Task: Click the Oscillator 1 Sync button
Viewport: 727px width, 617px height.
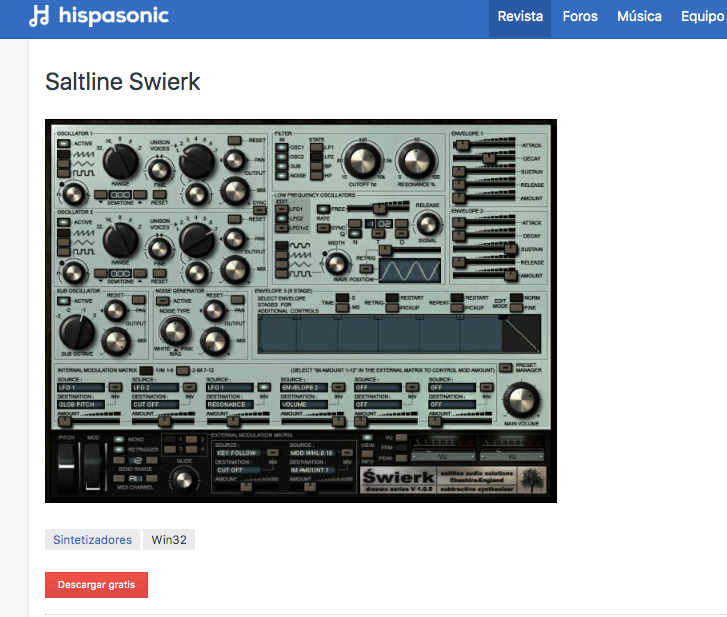Action: click(x=259, y=210)
